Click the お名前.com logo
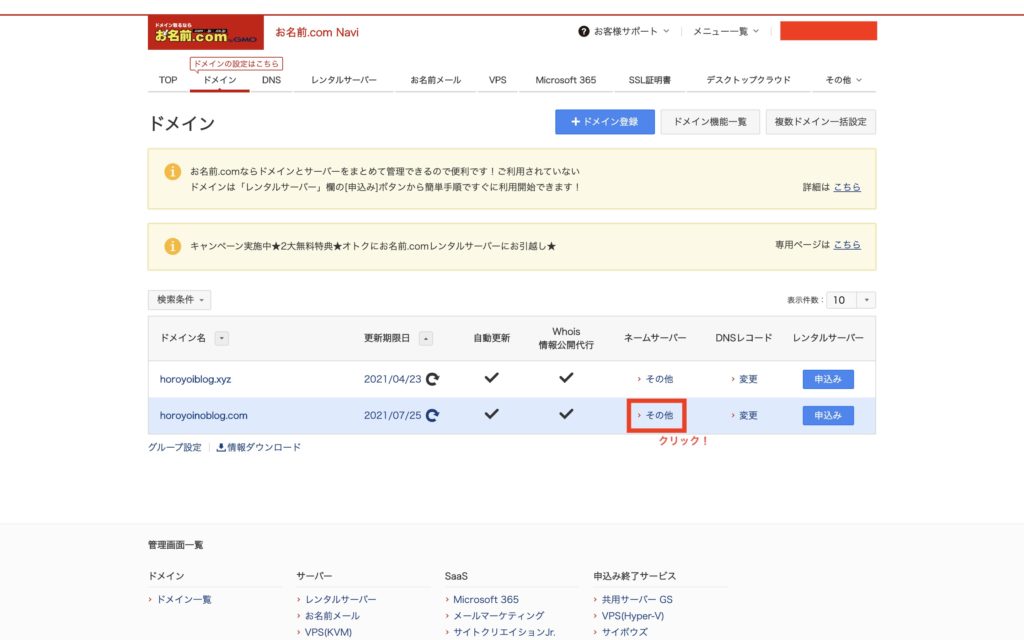 tap(206, 33)
